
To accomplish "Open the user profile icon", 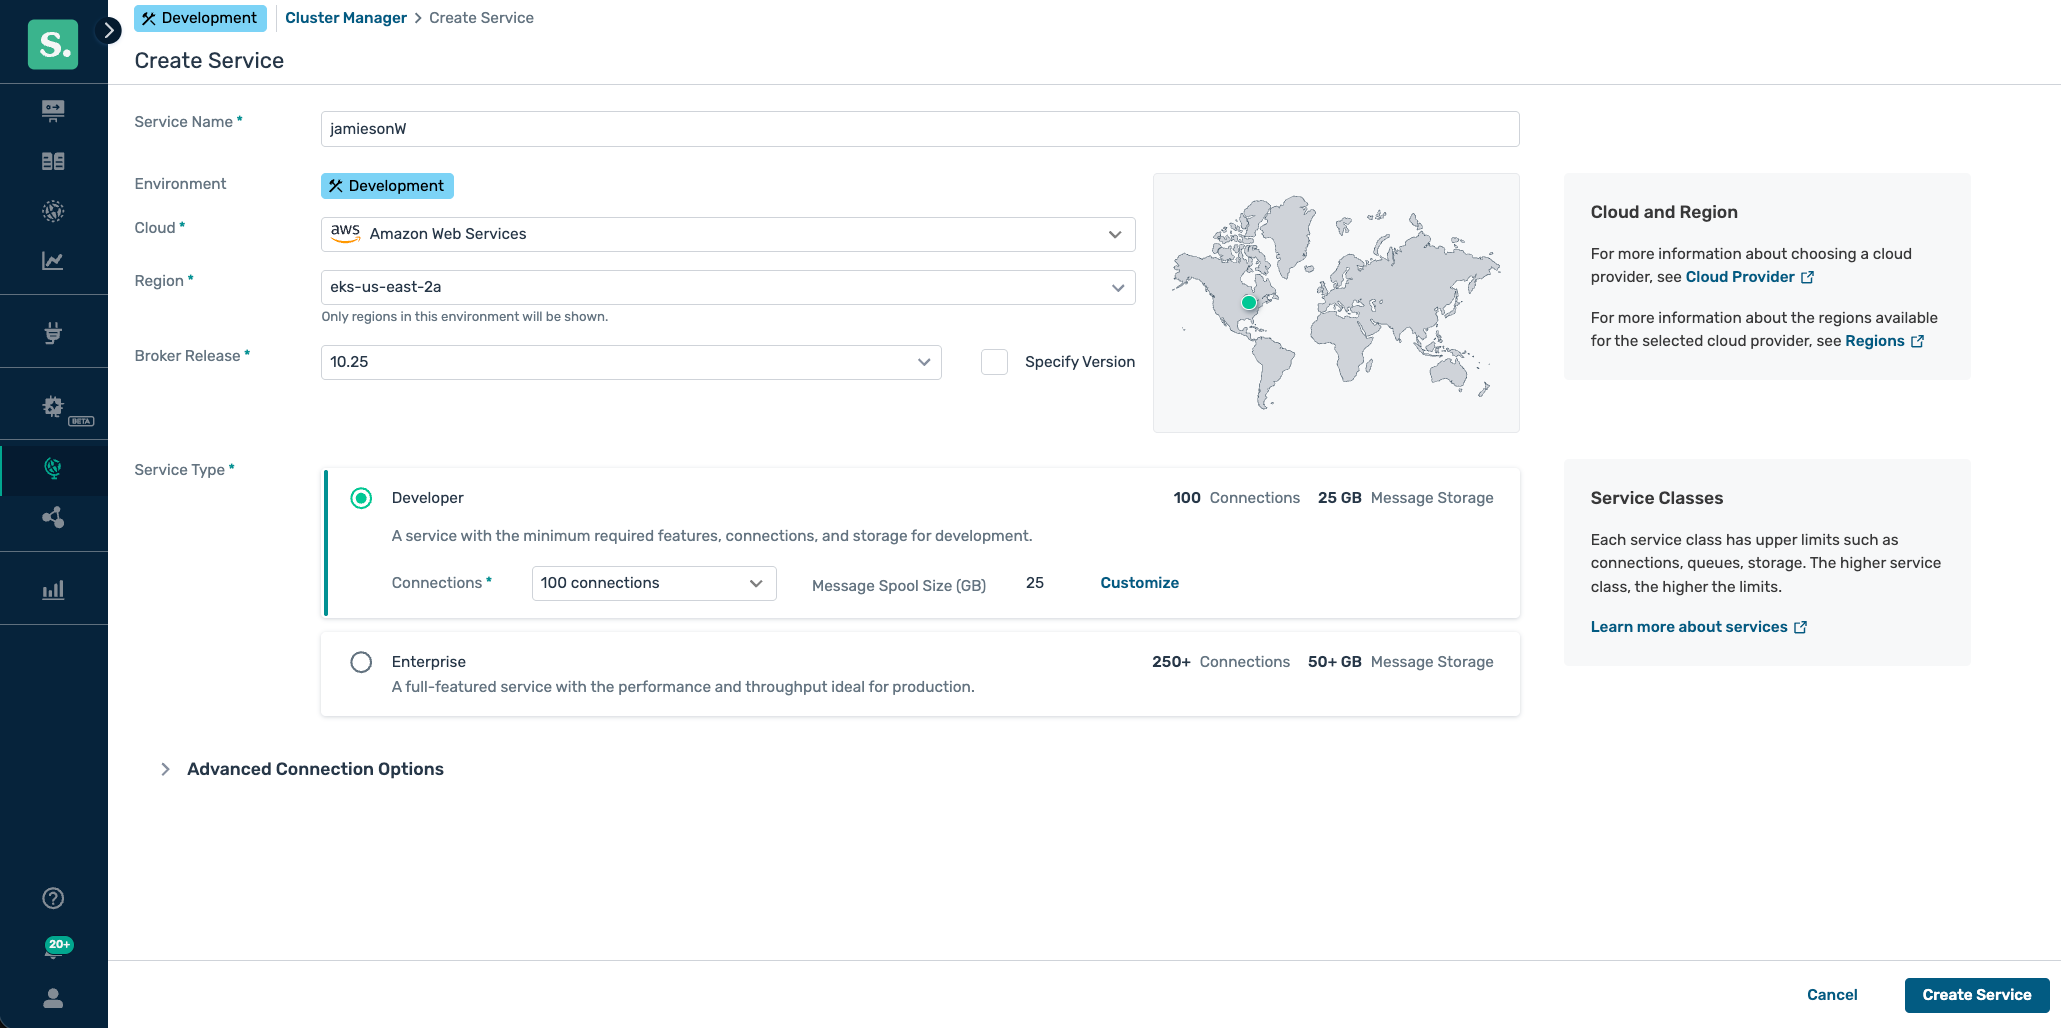I will (x=53, y=998).
